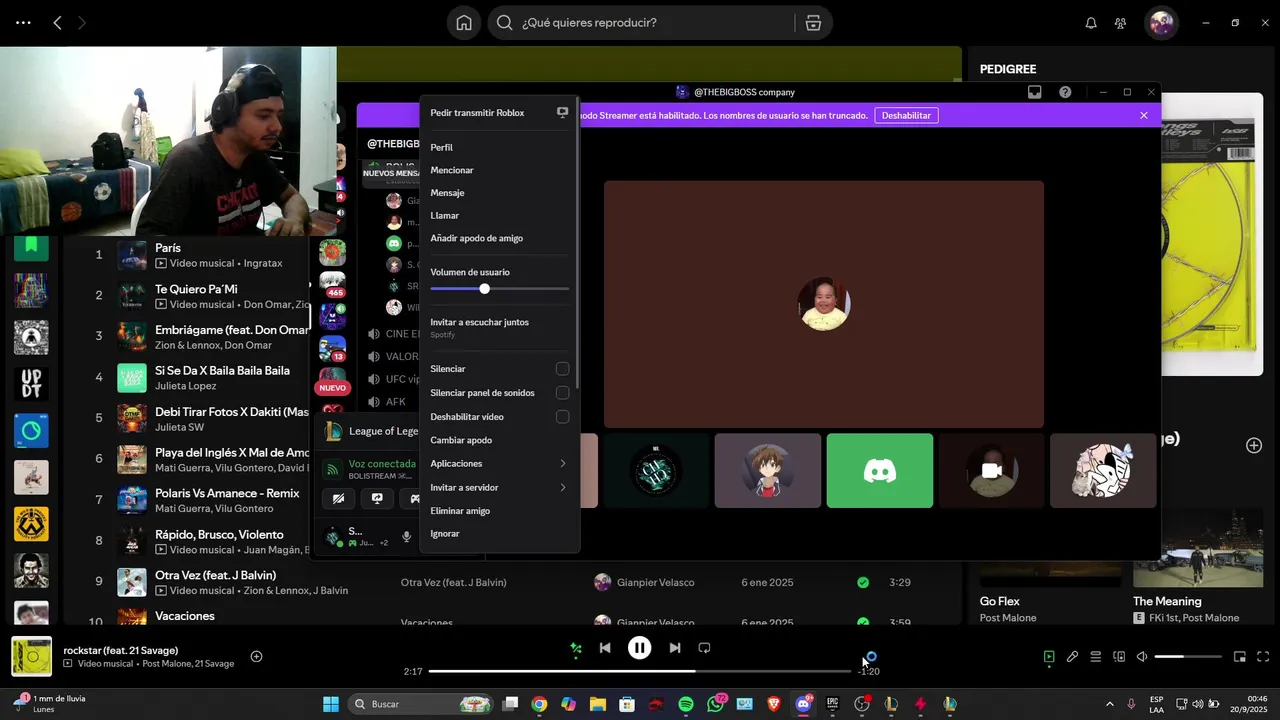Open Discord inbox icon
The image size is (1280, 720).
(x=1035, y=92)
